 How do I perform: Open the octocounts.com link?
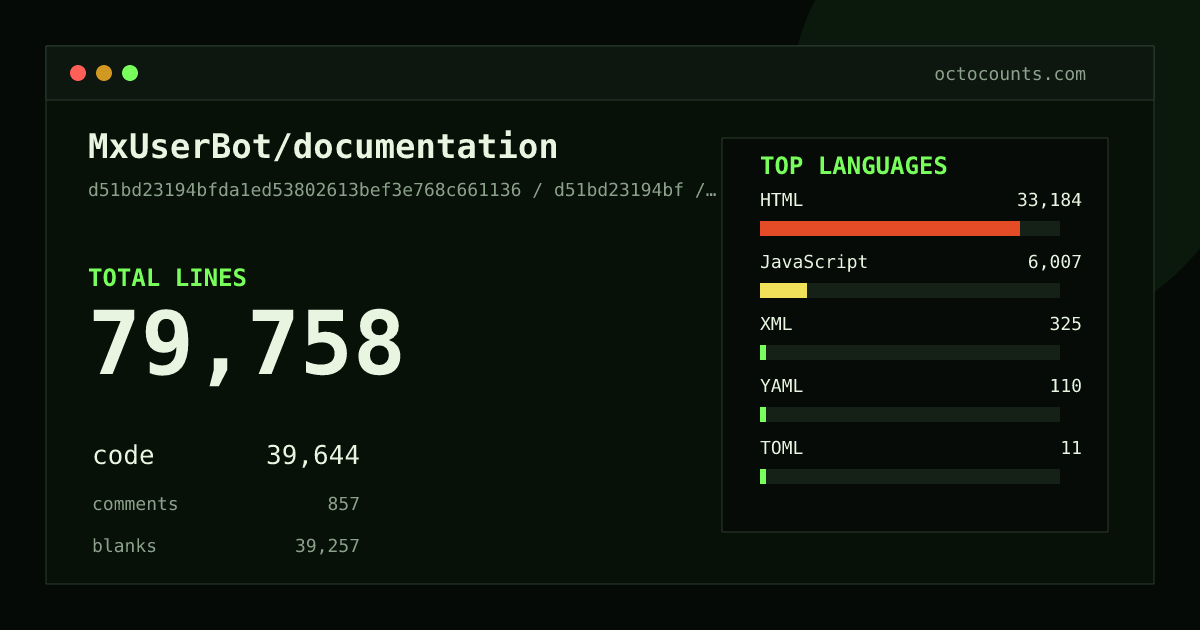pos(1010,74)
